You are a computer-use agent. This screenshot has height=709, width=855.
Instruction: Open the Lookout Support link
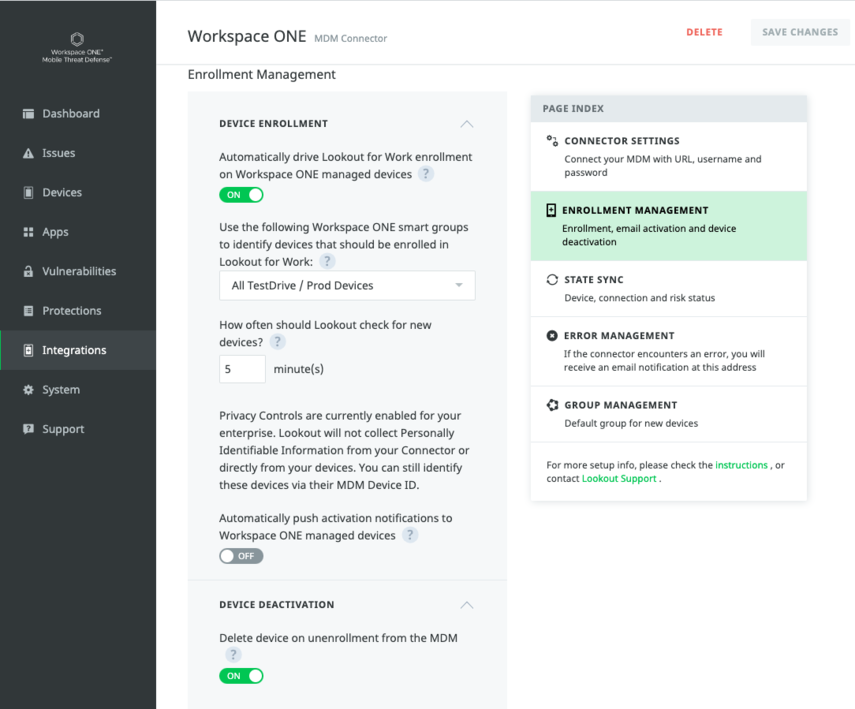point(618,479)
